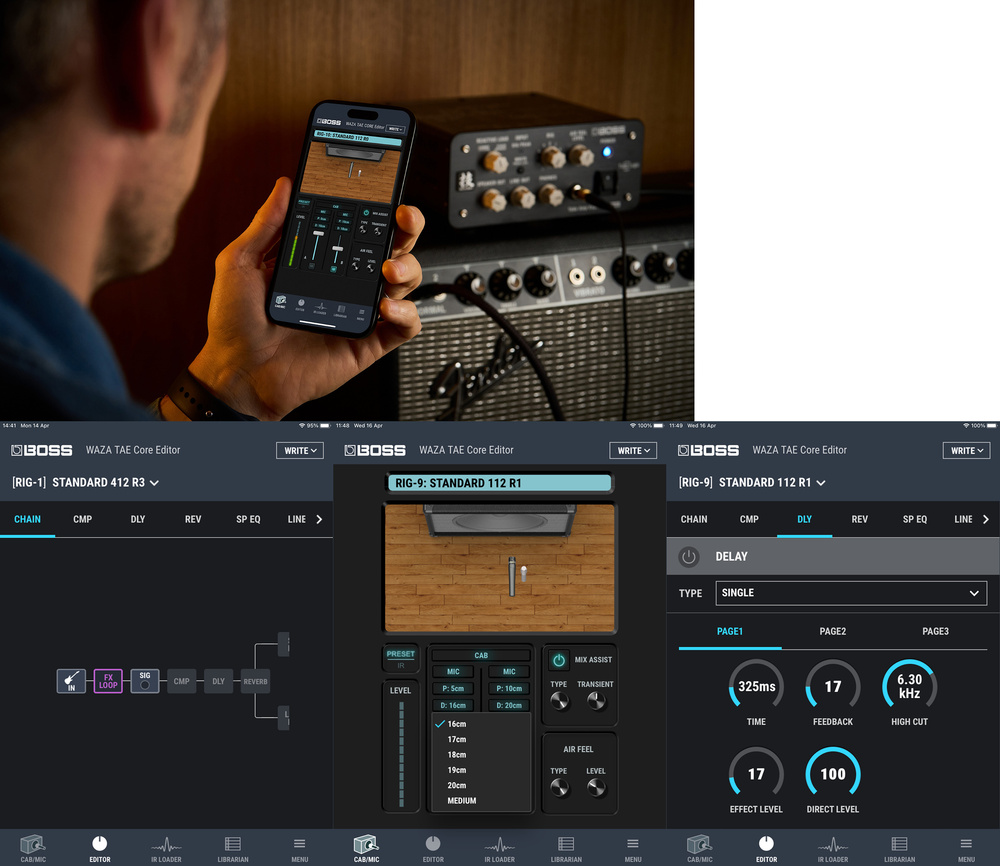Open the delay TYPE SINGLE dropdown

[851, 593]
